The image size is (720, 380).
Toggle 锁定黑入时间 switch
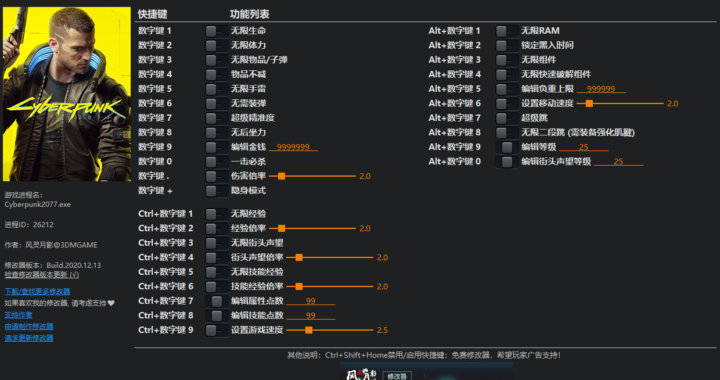pyautogui.click(x=507, y=45)
